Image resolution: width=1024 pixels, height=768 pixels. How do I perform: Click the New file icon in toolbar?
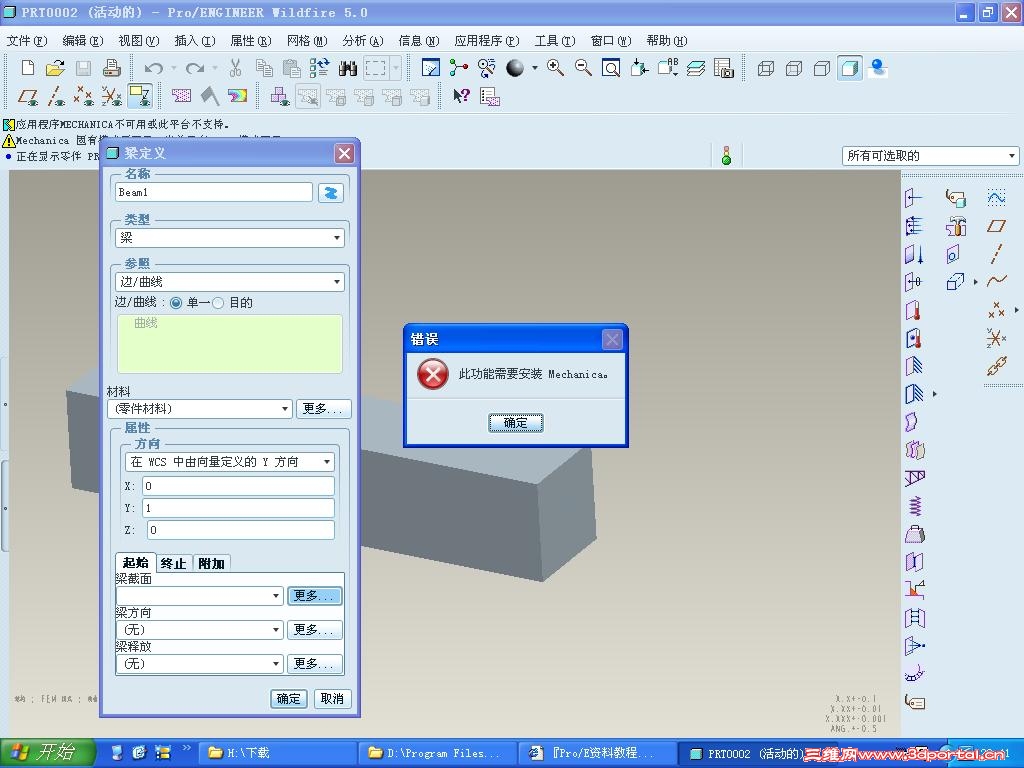pyautogui.click(x=27, y=68)
